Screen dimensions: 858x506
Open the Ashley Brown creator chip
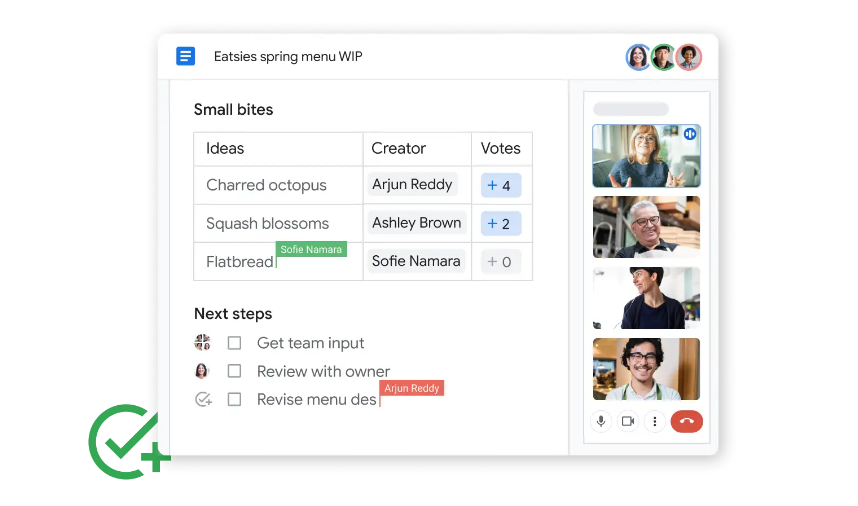tap(416, 223)
